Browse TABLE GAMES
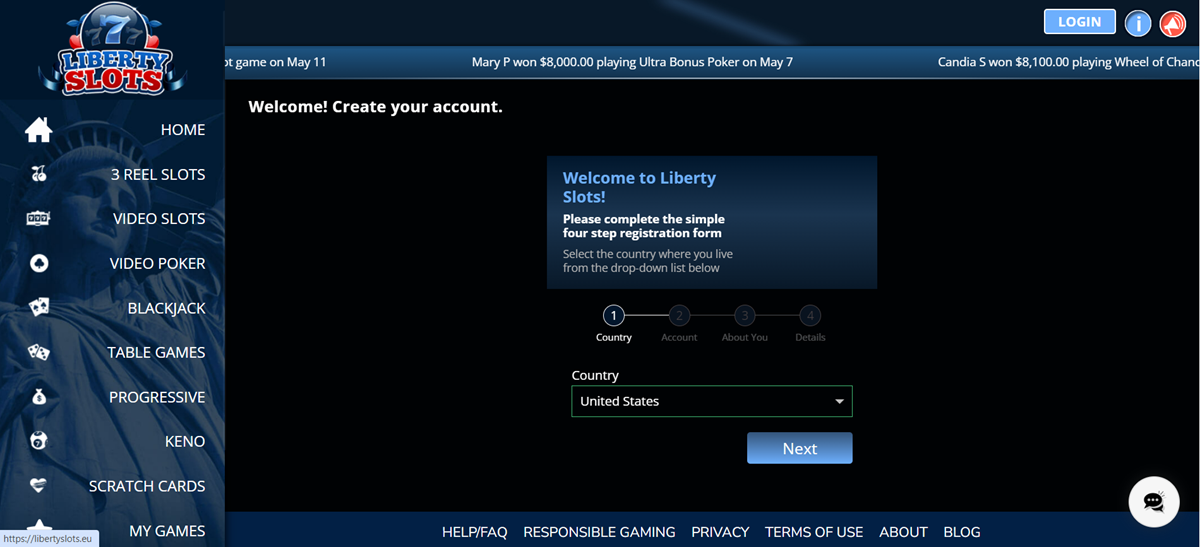The height and width of the screenshot is (547, 1200). [157, 352]
